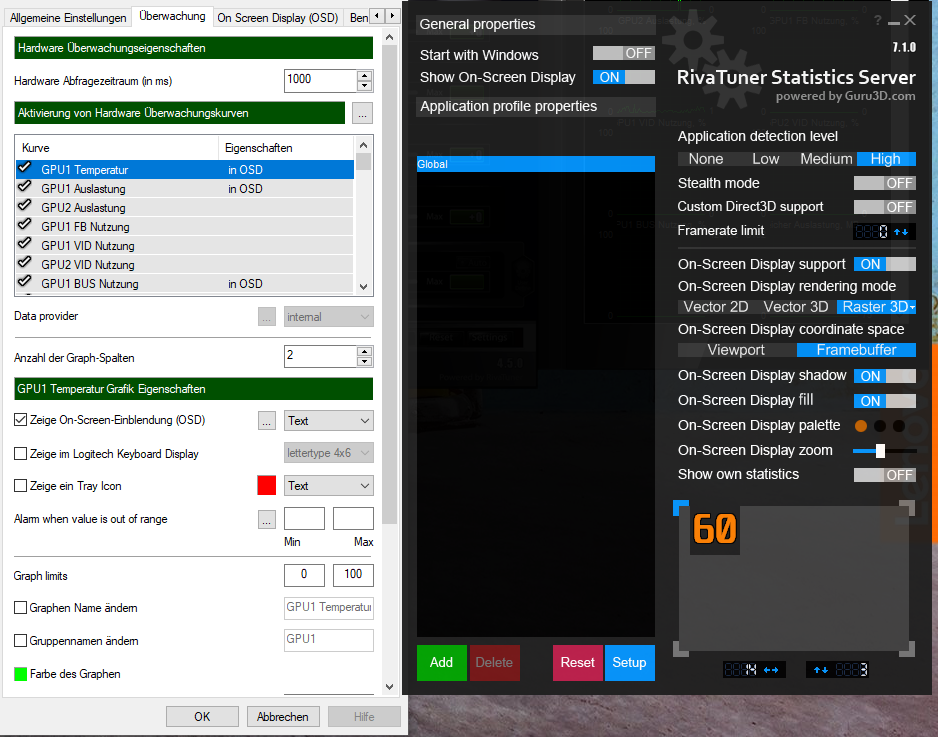Image resolution: width=938 pixels, height=737 pixels.
Task: Open options next to Aktivierung von Hardware Überwachungskurven
Action: pyautogui.click(x=363, y=113)
